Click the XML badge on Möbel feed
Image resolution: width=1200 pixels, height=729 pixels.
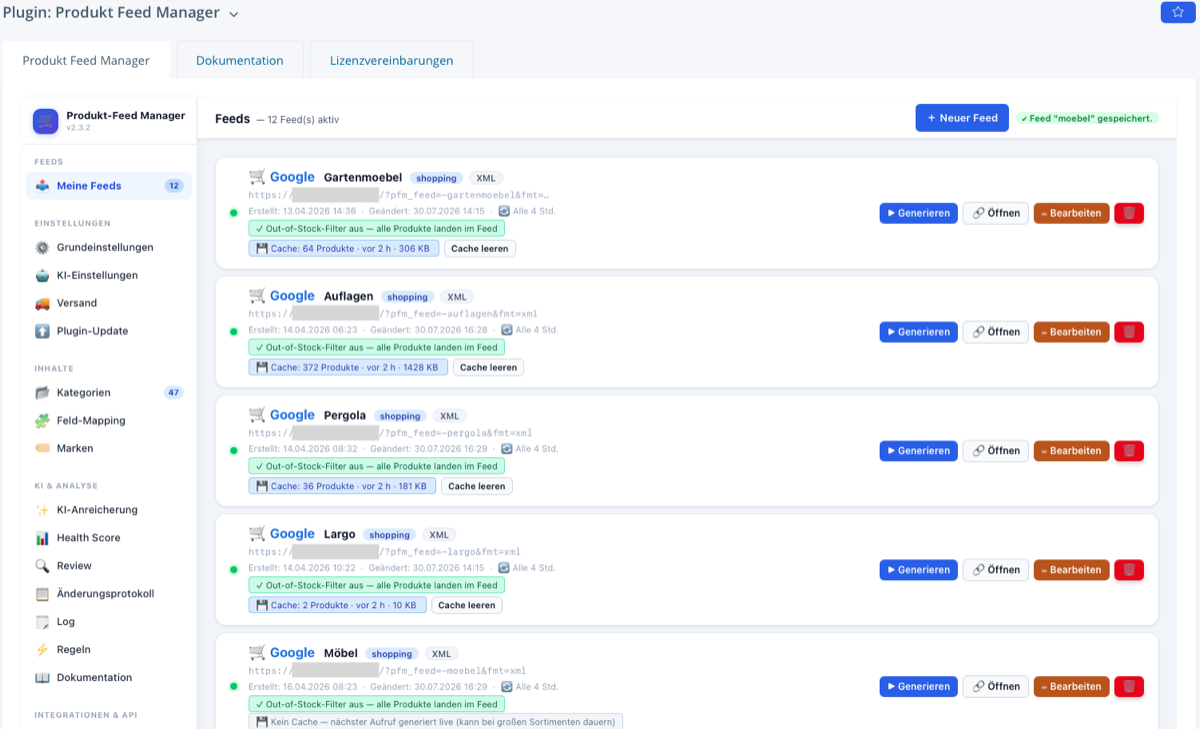click(x=442, y=654)
